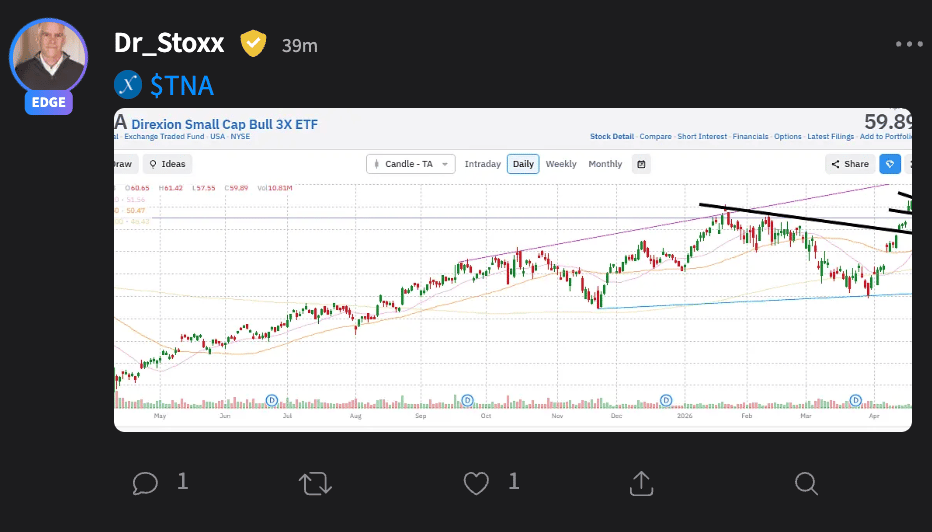Click the EDGE badge under avatar

pos(49,102)
